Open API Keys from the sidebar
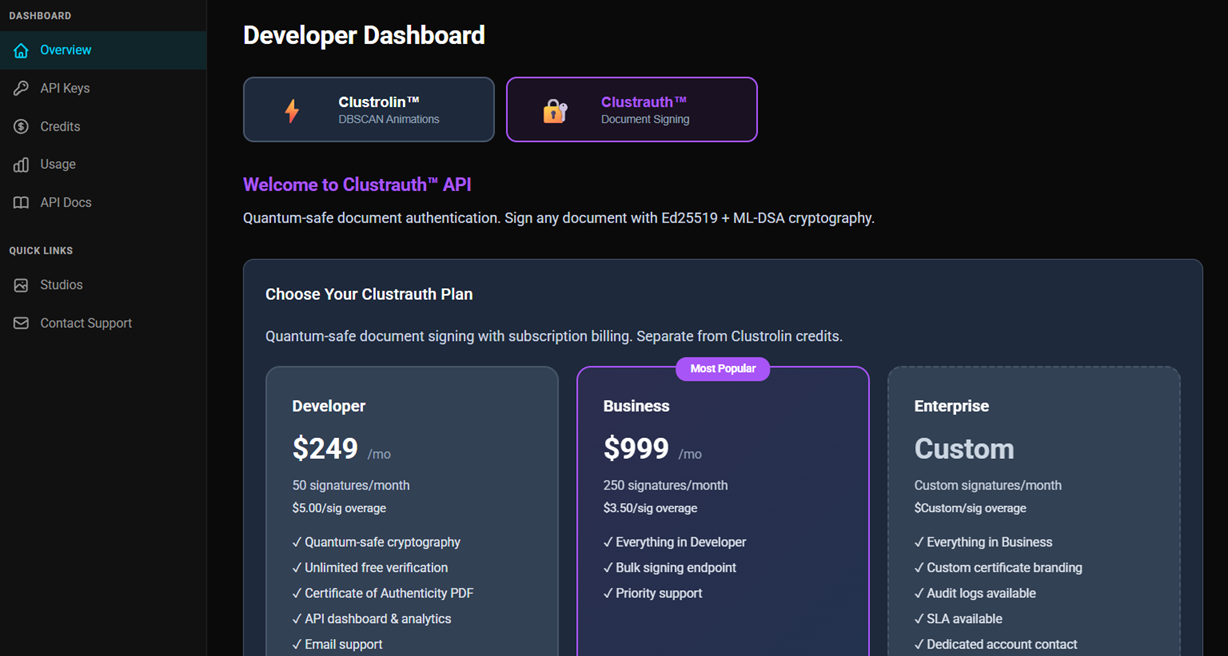The image size is (1228, 656). pyautogui.click(x=65, y=88)
